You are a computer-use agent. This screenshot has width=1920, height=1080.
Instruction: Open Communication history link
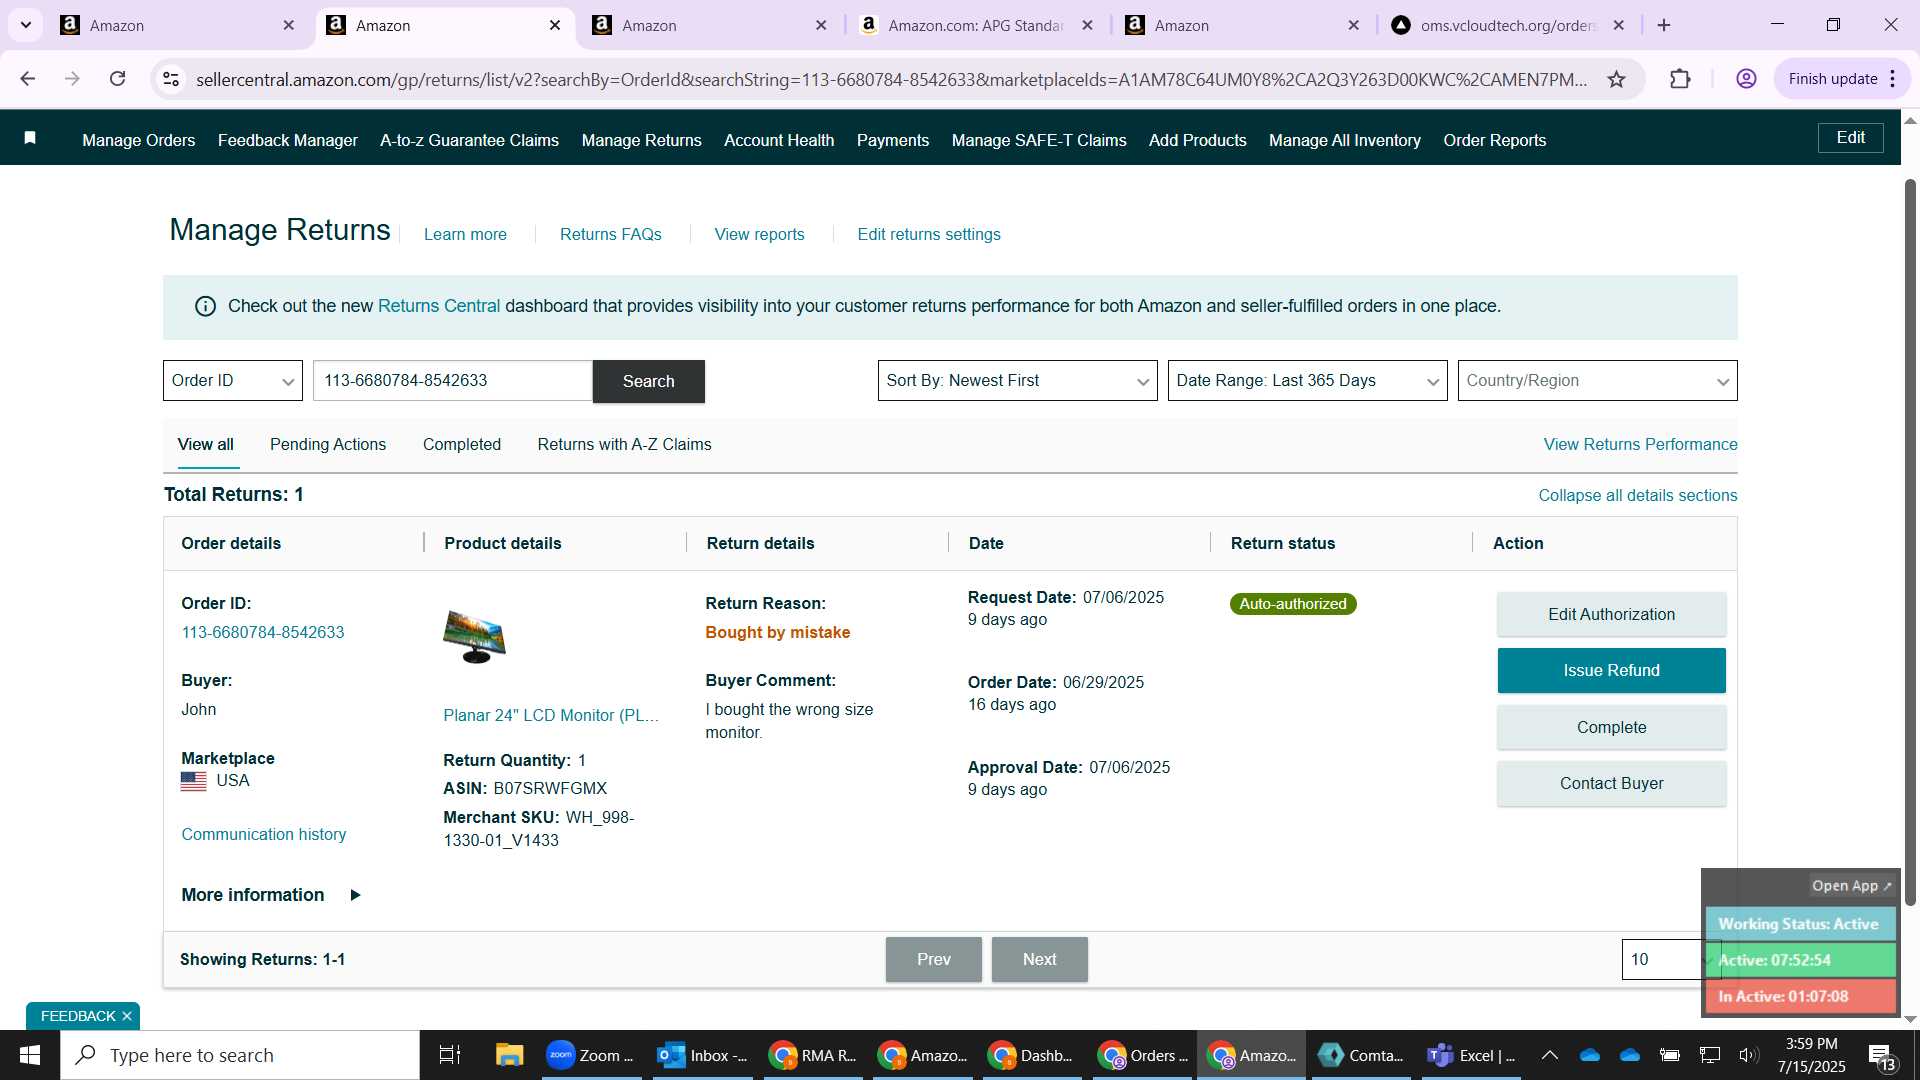[x=264, y=835]
